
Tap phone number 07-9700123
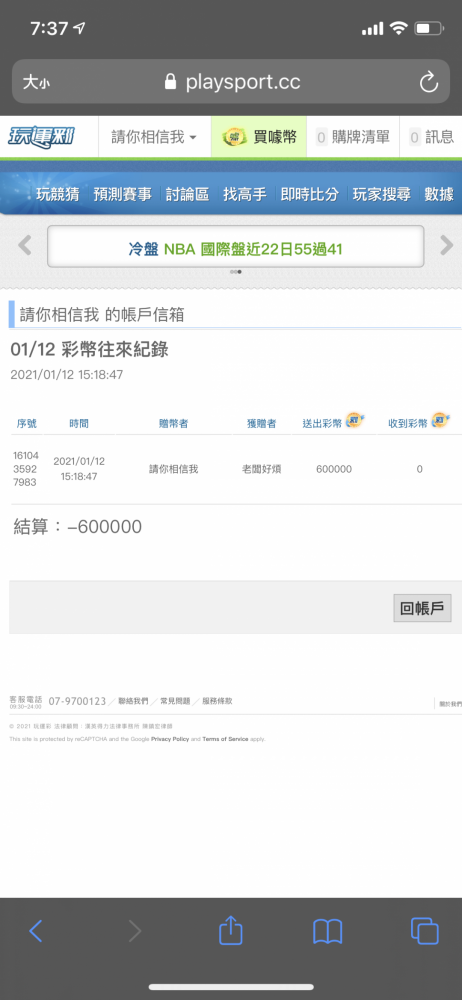[77, 701]
